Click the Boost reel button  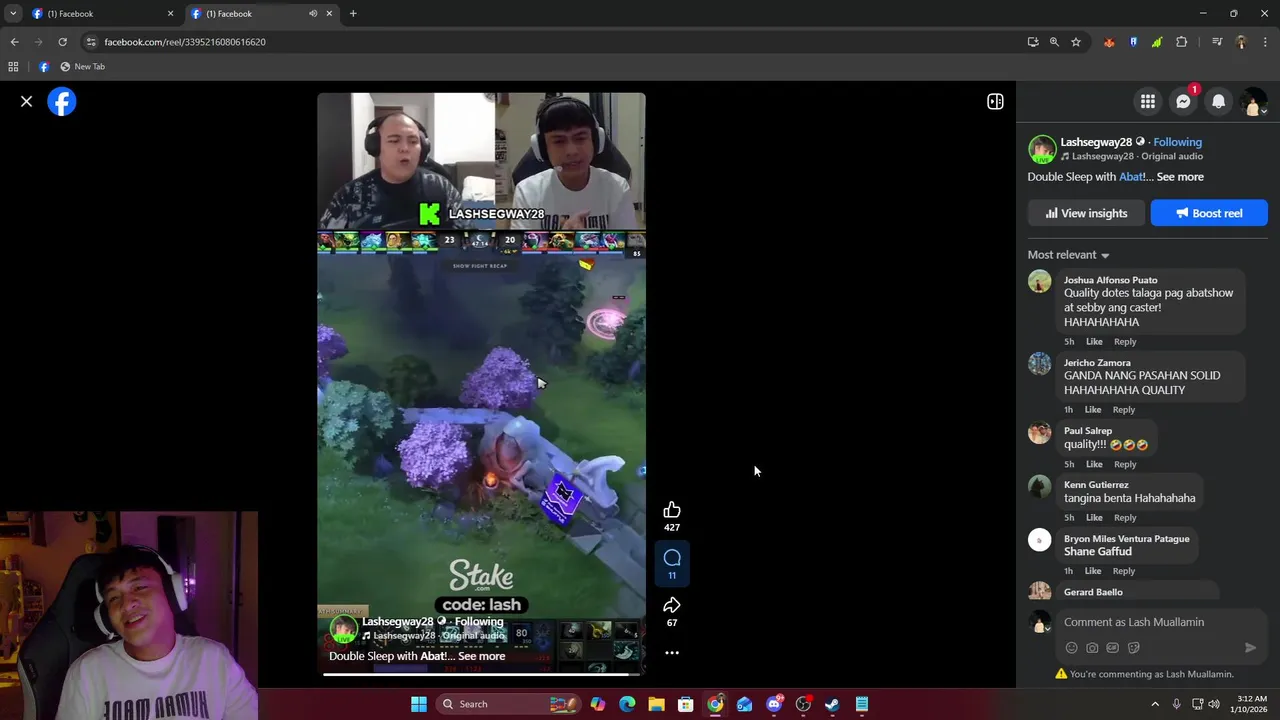pyautogui.click(x=1209, y=213)
